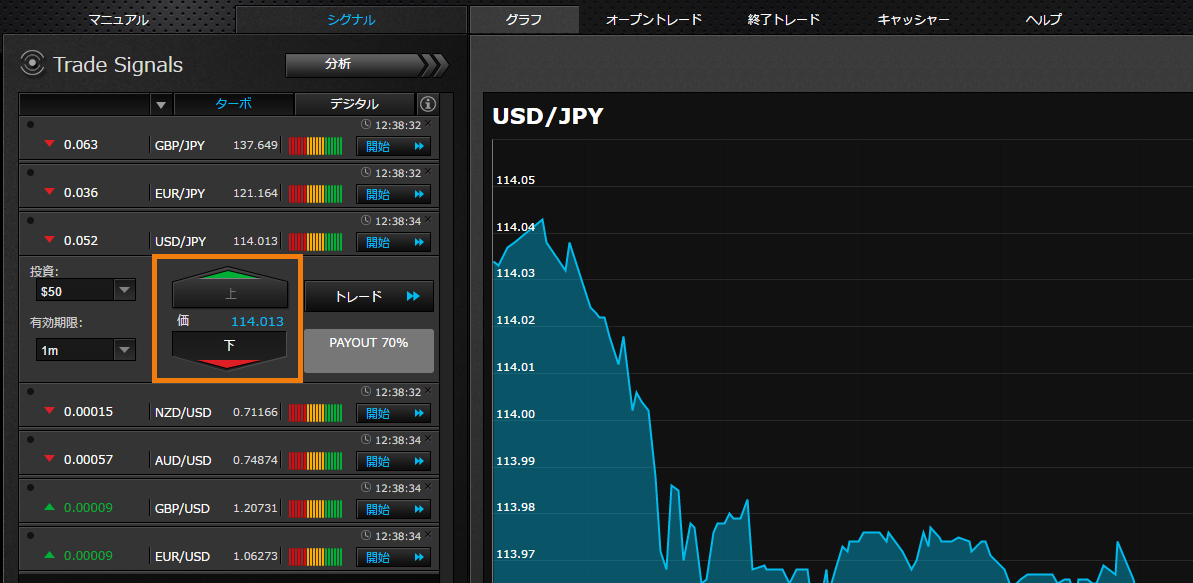Close the GBP/USD signal row

428,486
